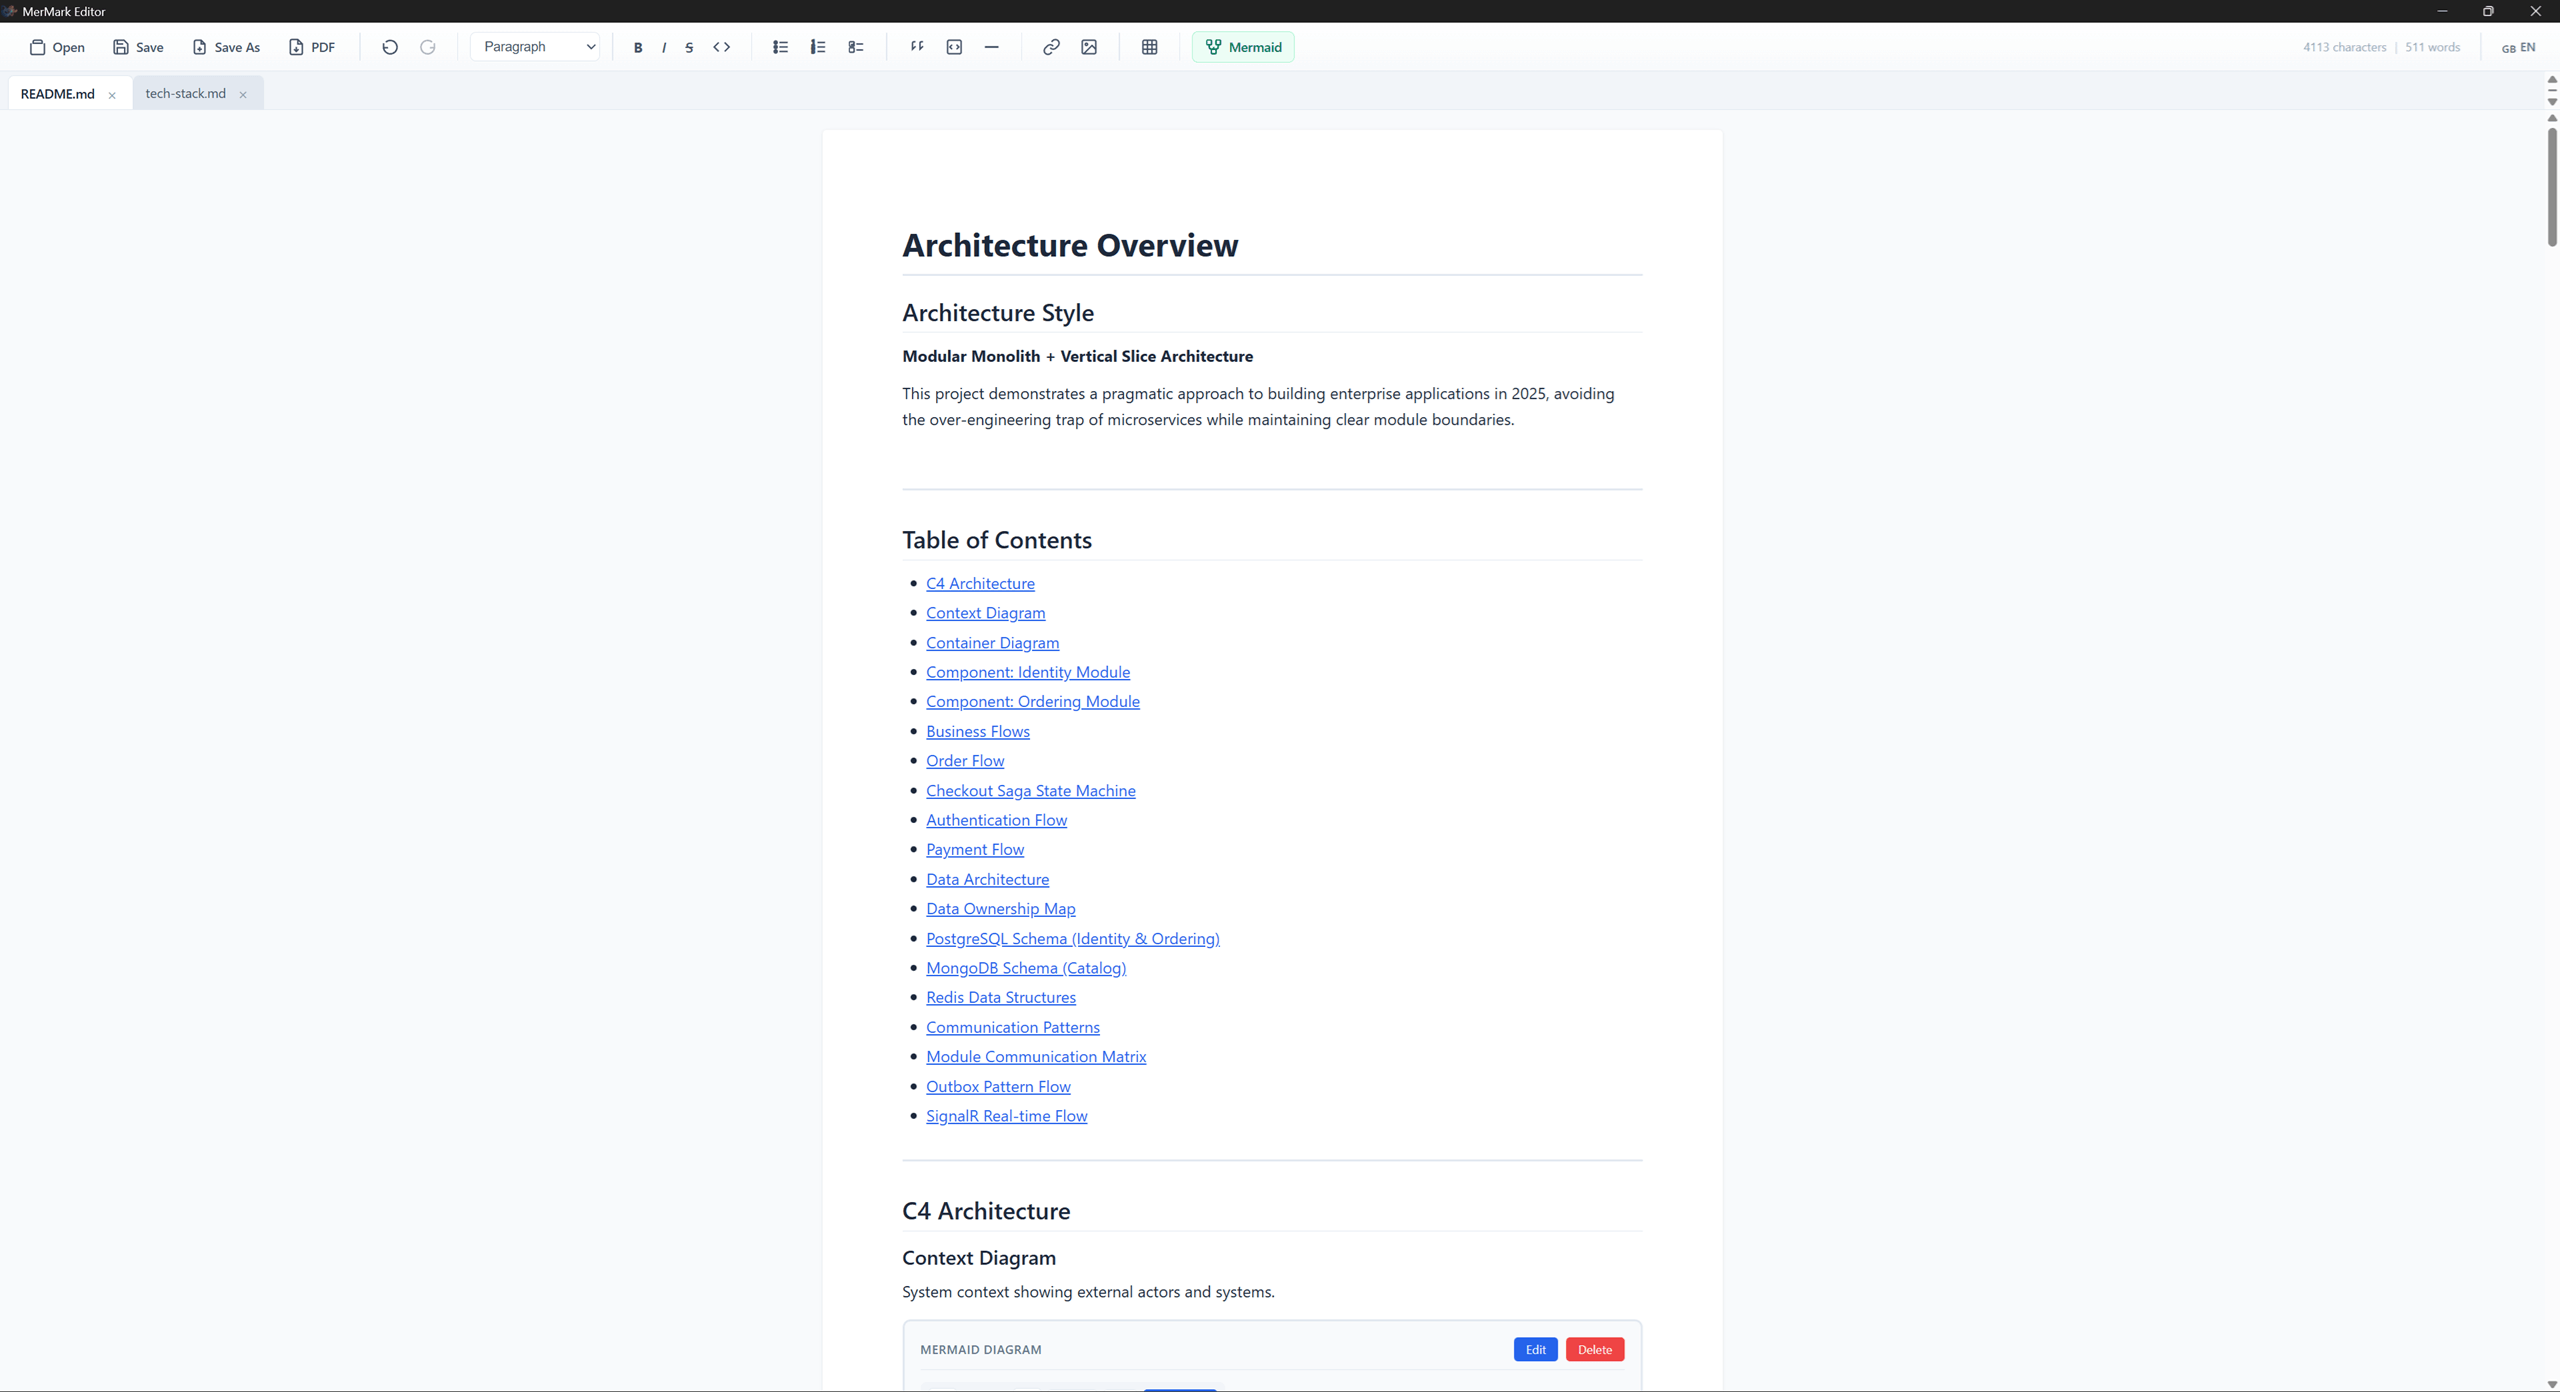
Task: Insert a horizontal rule
Action: pos(991,47)
